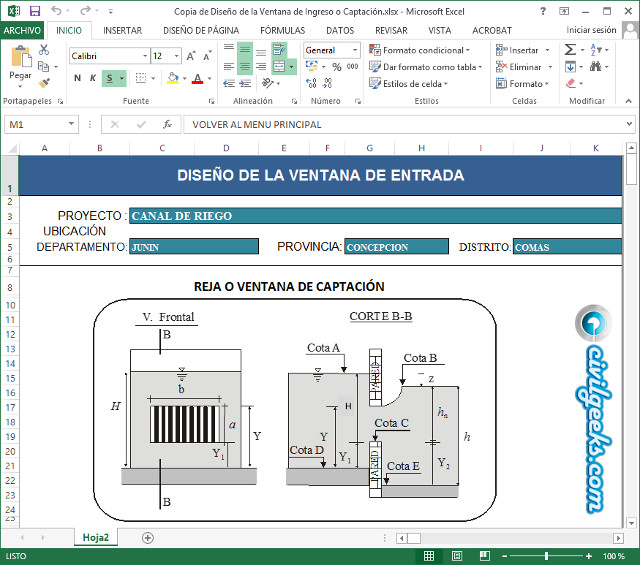Click the zoom slider in status bar
This screenshot has width=640, height=565.
coord(546,555)
